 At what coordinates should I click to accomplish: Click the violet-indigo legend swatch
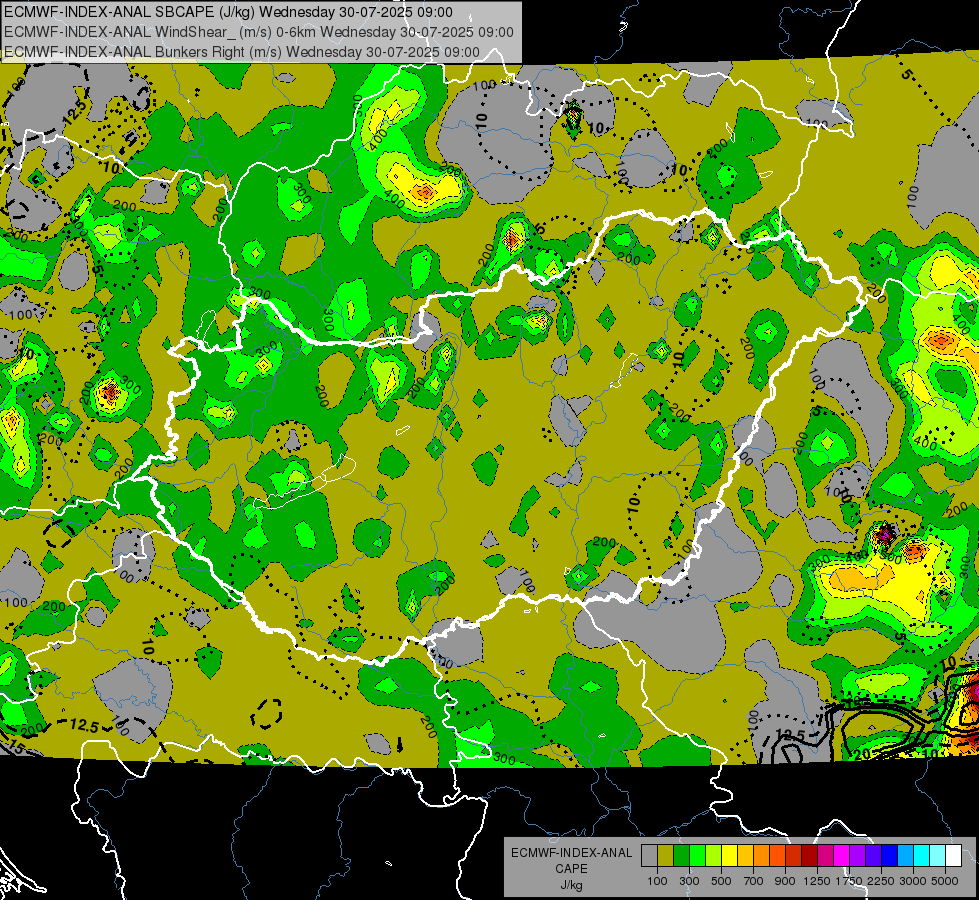(x=873, y=856)
